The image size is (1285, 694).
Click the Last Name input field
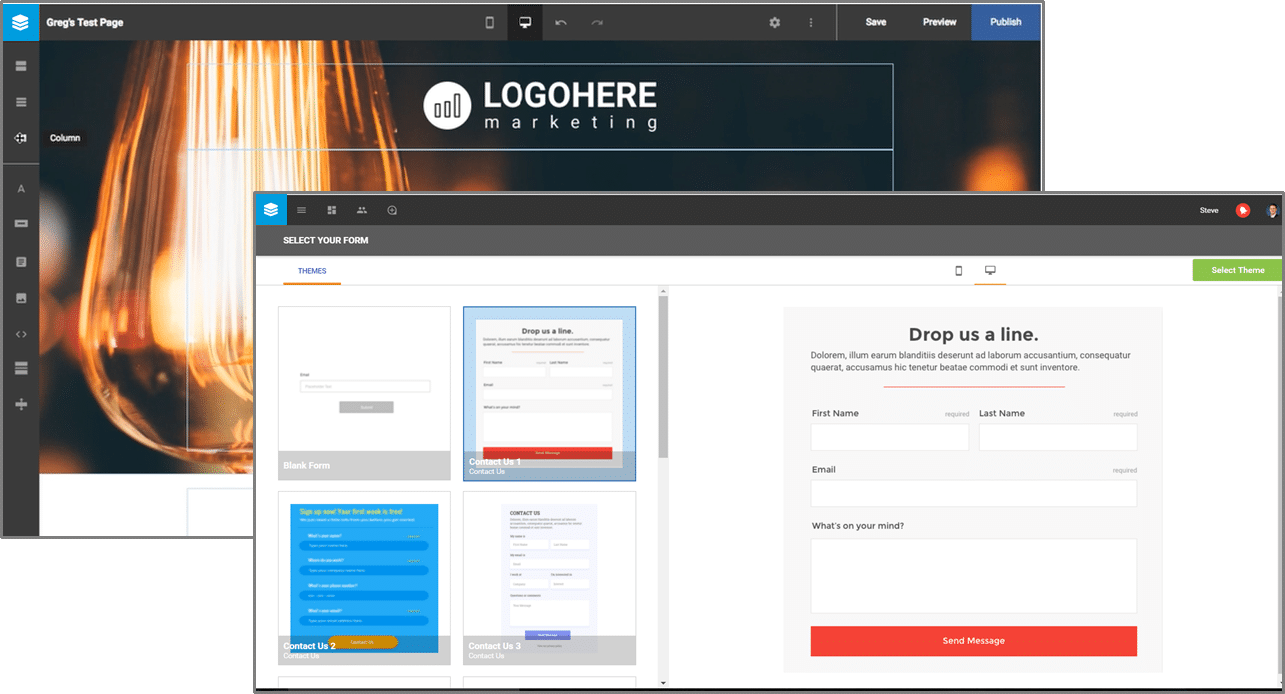pos(1058,437)
